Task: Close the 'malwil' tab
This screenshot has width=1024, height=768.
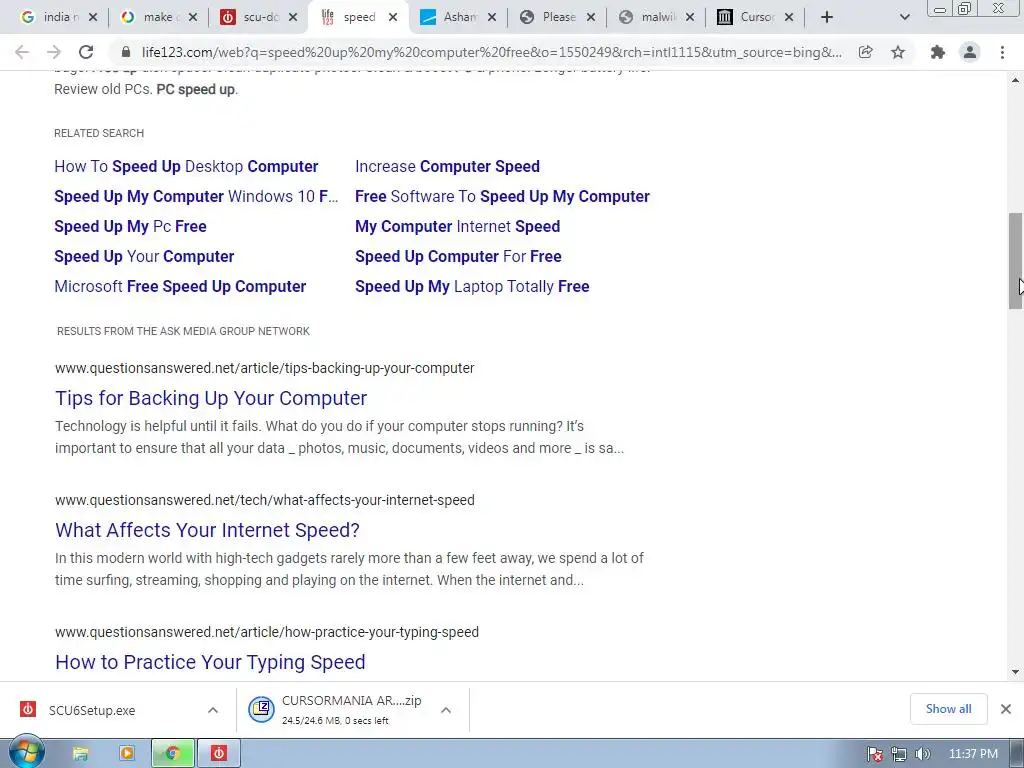Action: coord(690,17)
